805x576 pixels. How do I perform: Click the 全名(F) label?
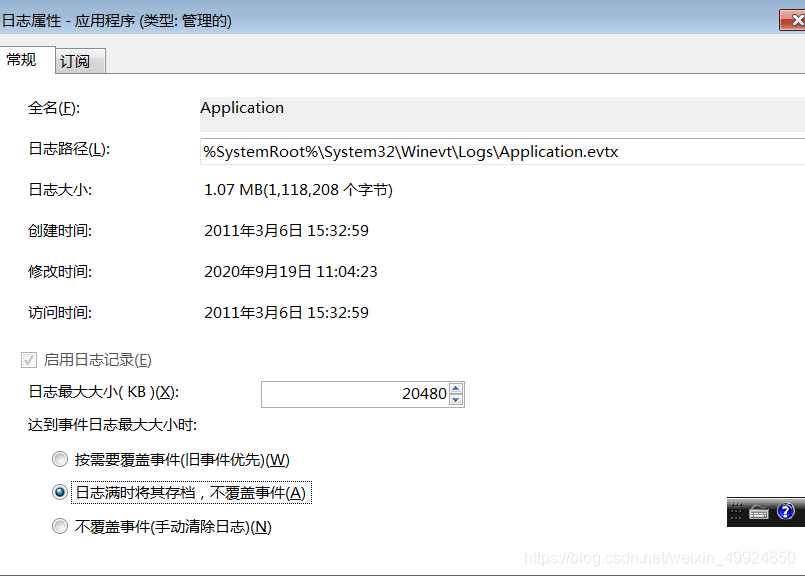tap(53, 108)
